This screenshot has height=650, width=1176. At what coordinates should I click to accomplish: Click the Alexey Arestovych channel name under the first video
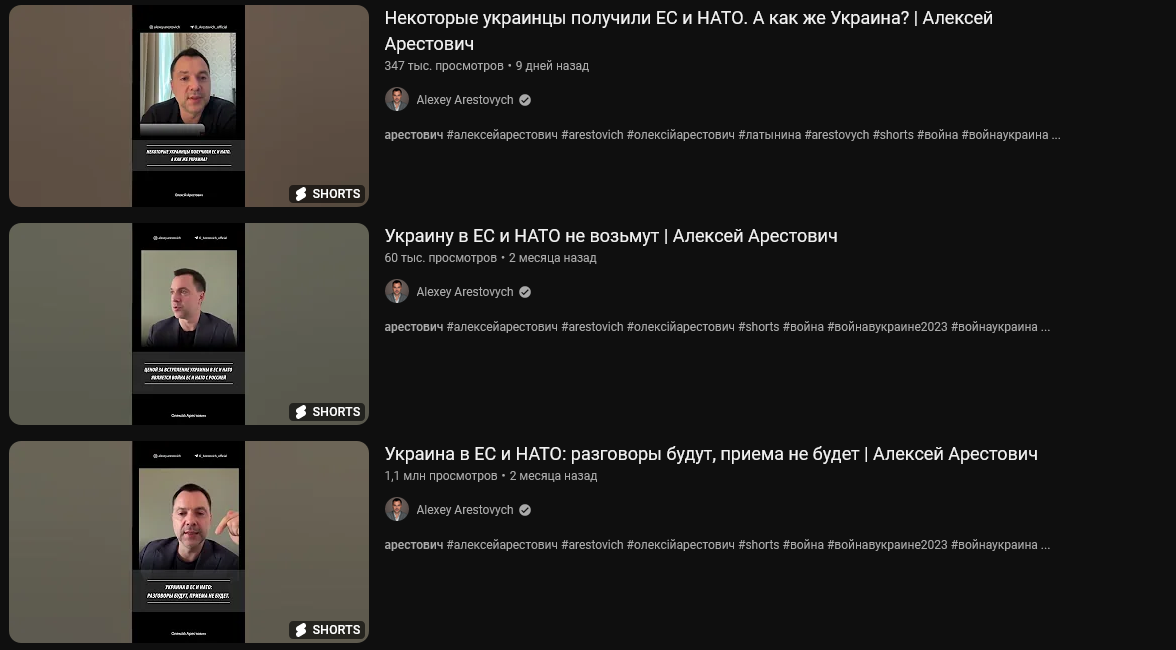(465, 100)
